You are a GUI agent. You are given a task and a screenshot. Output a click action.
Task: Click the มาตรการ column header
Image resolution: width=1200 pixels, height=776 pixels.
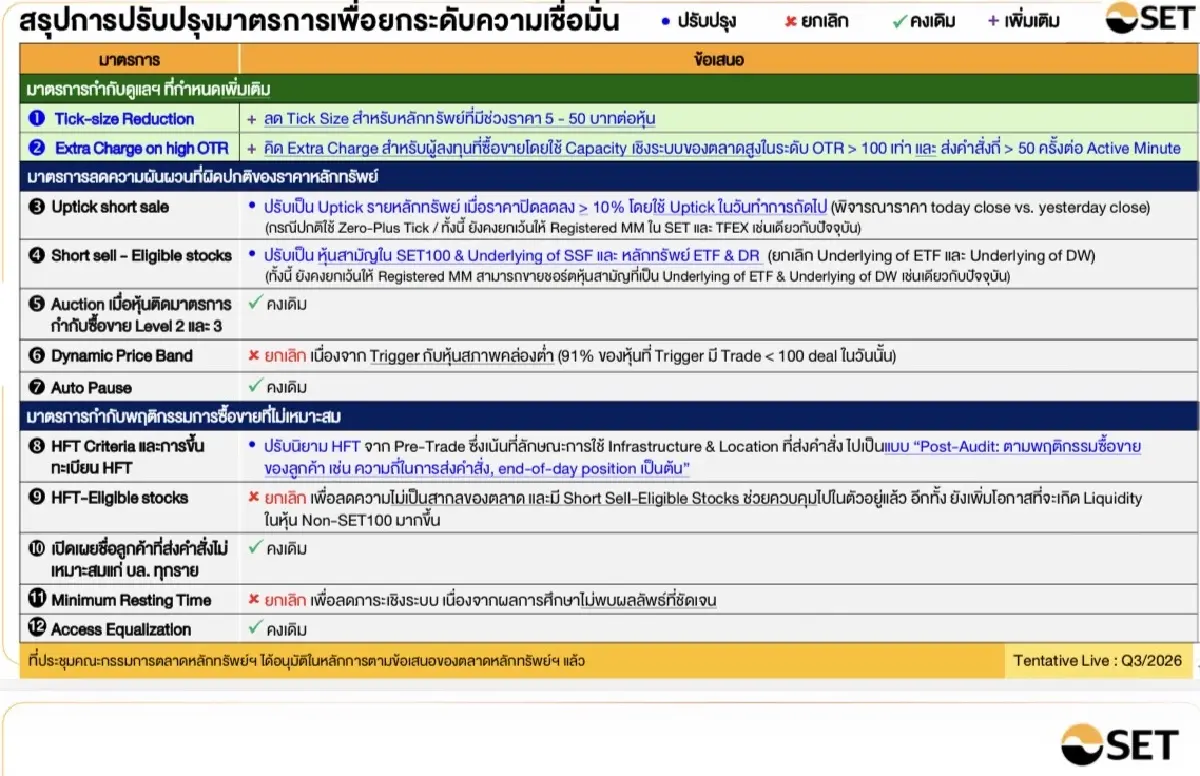130,61
